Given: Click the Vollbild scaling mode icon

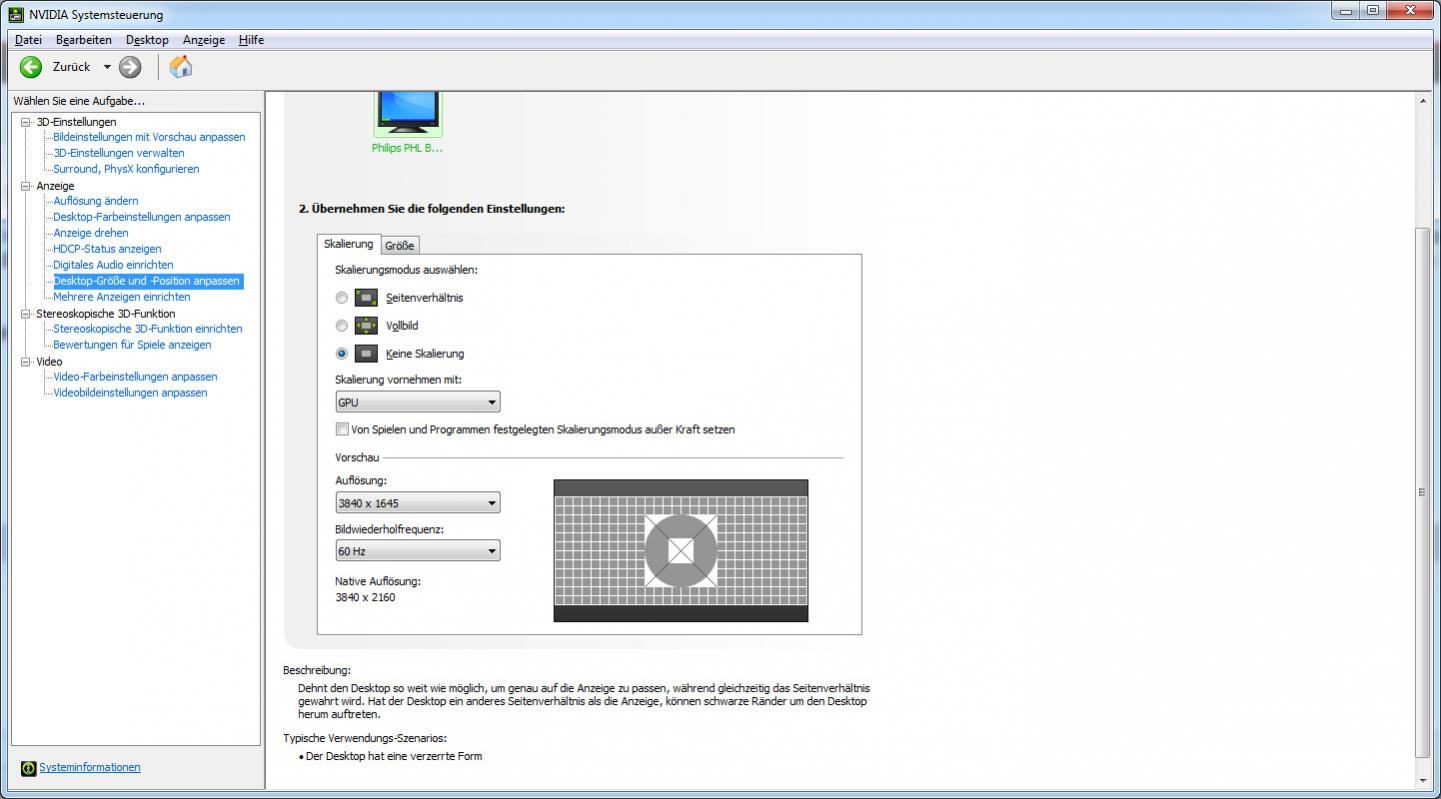Looking at the screenshot, I should click(x=367, y=325).
